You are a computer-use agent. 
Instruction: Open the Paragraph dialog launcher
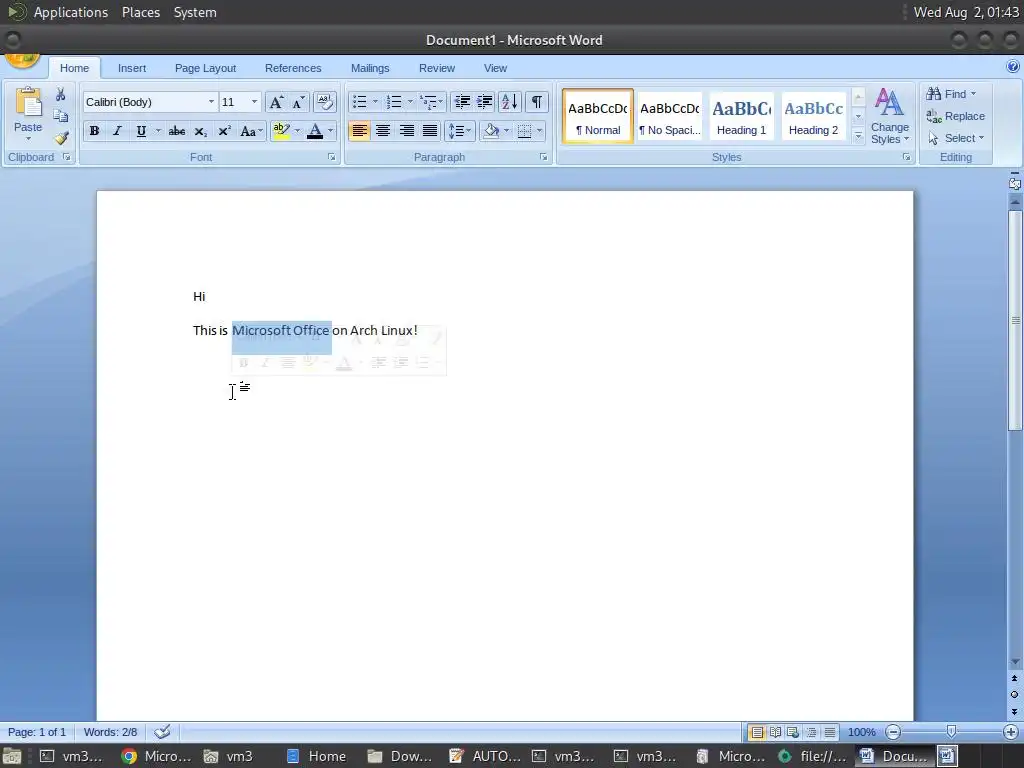543,157
